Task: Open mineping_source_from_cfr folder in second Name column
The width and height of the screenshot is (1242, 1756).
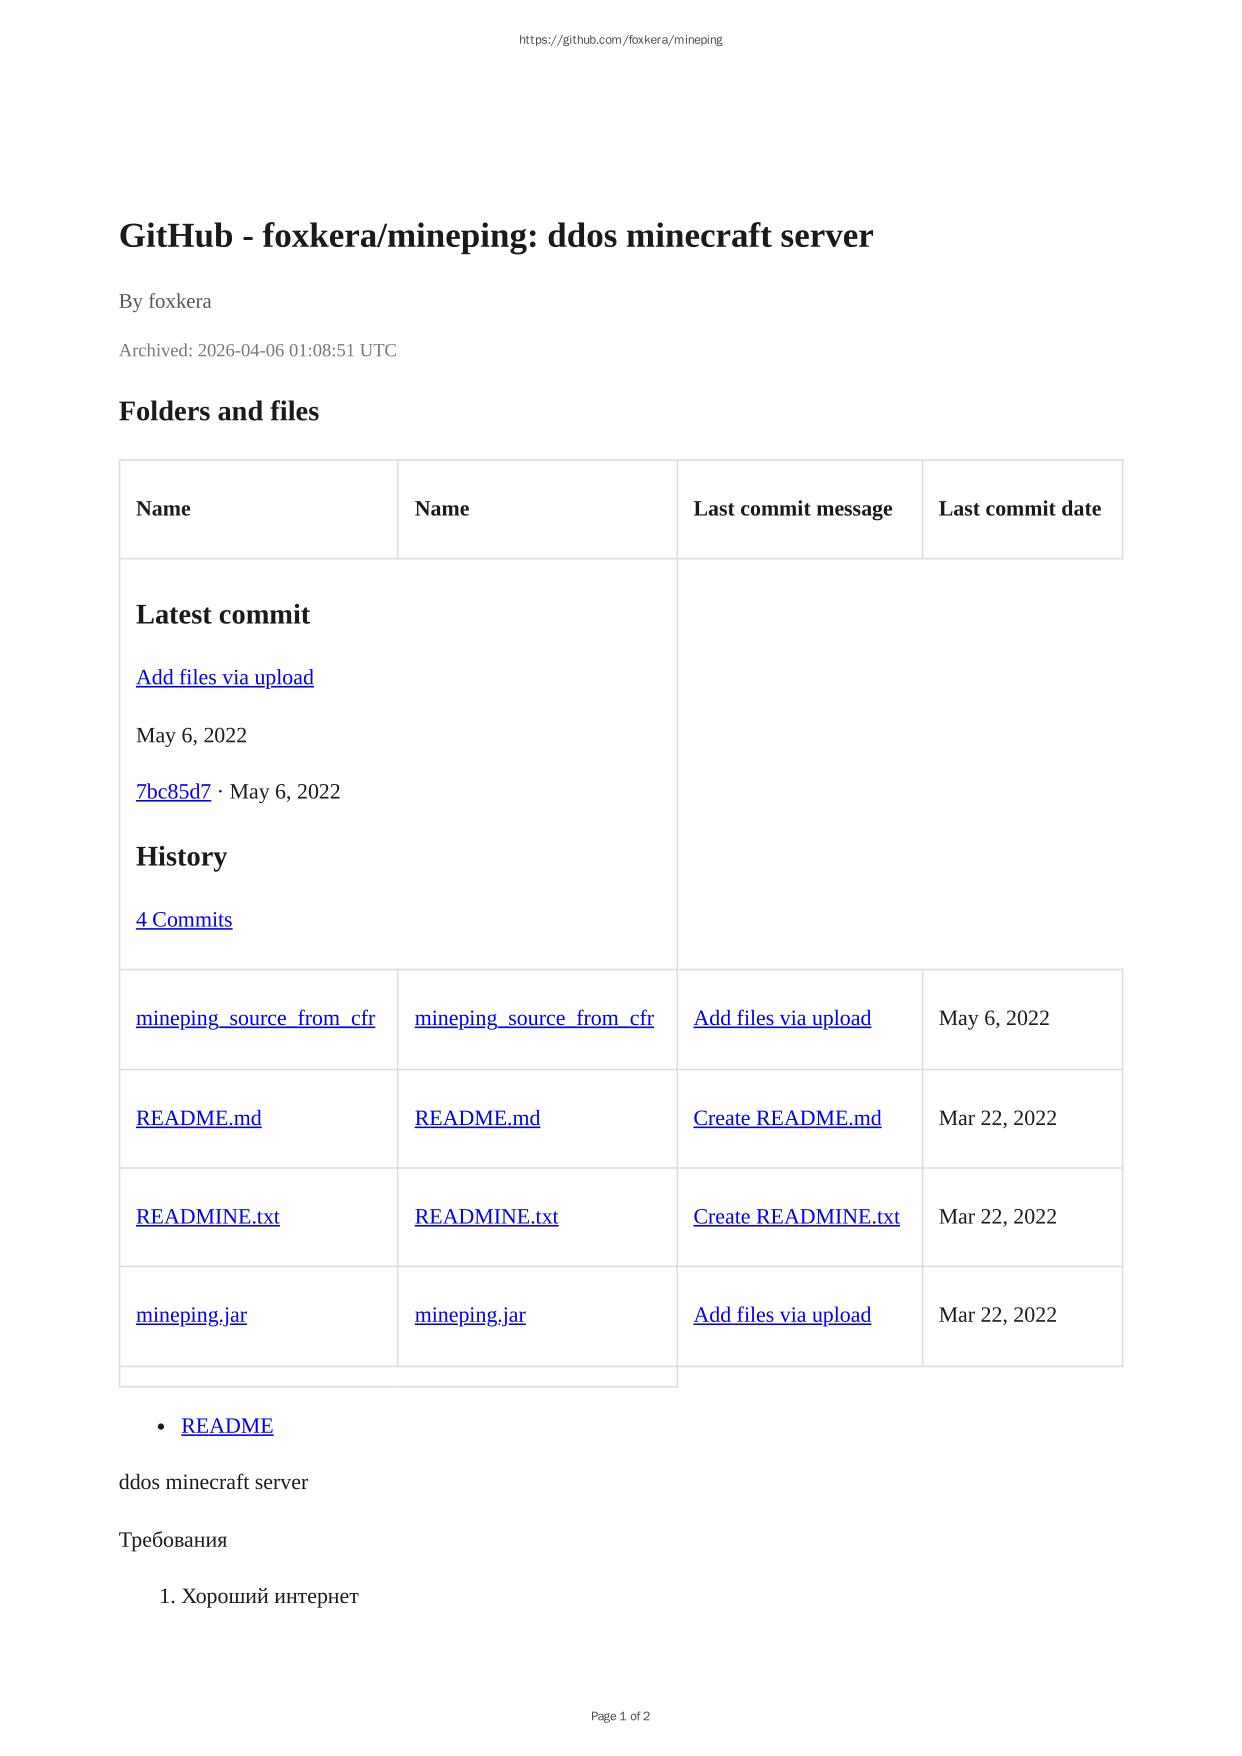Action: (534, 1018)
